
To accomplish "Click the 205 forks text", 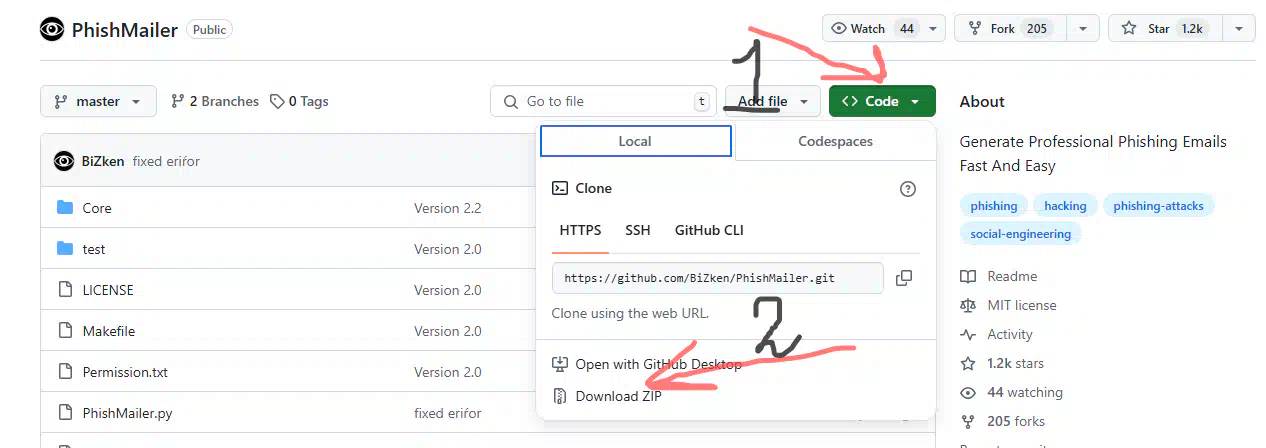I will click(x=1016, y=421).
